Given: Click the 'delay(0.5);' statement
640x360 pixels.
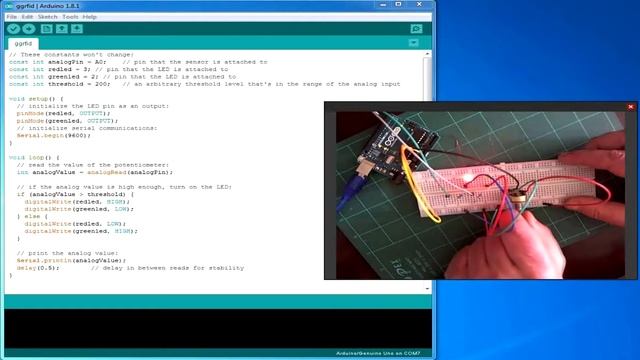Looking at the screenshot, I should pos(38,268).
